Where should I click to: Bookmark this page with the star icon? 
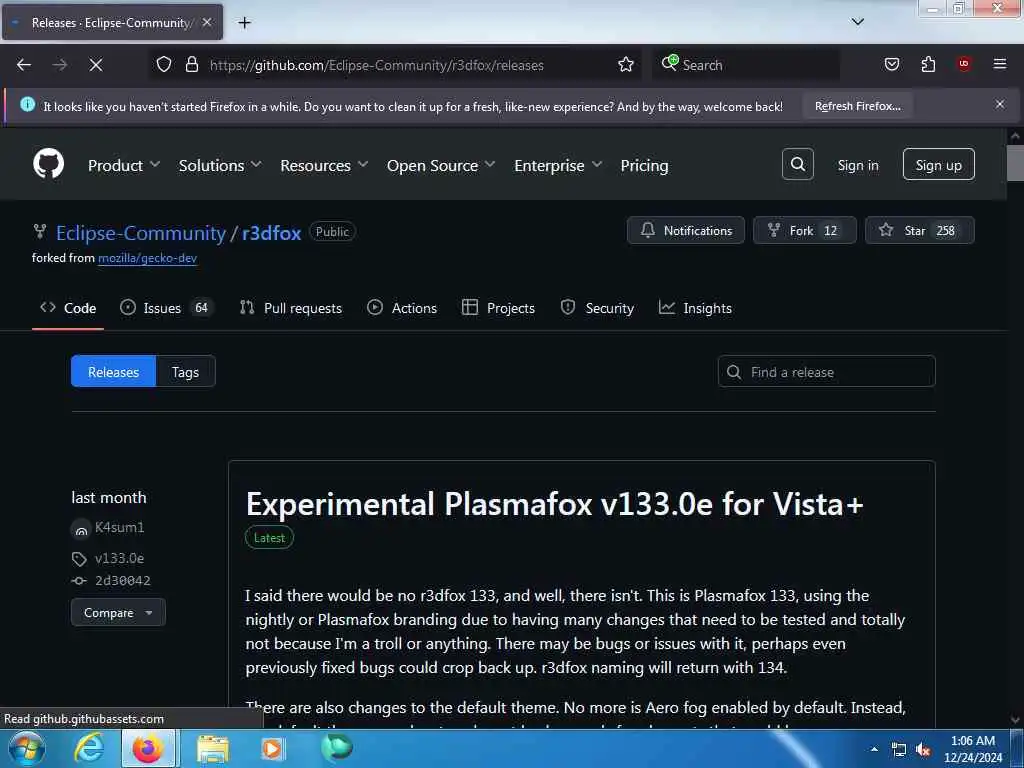click(626, 65)
